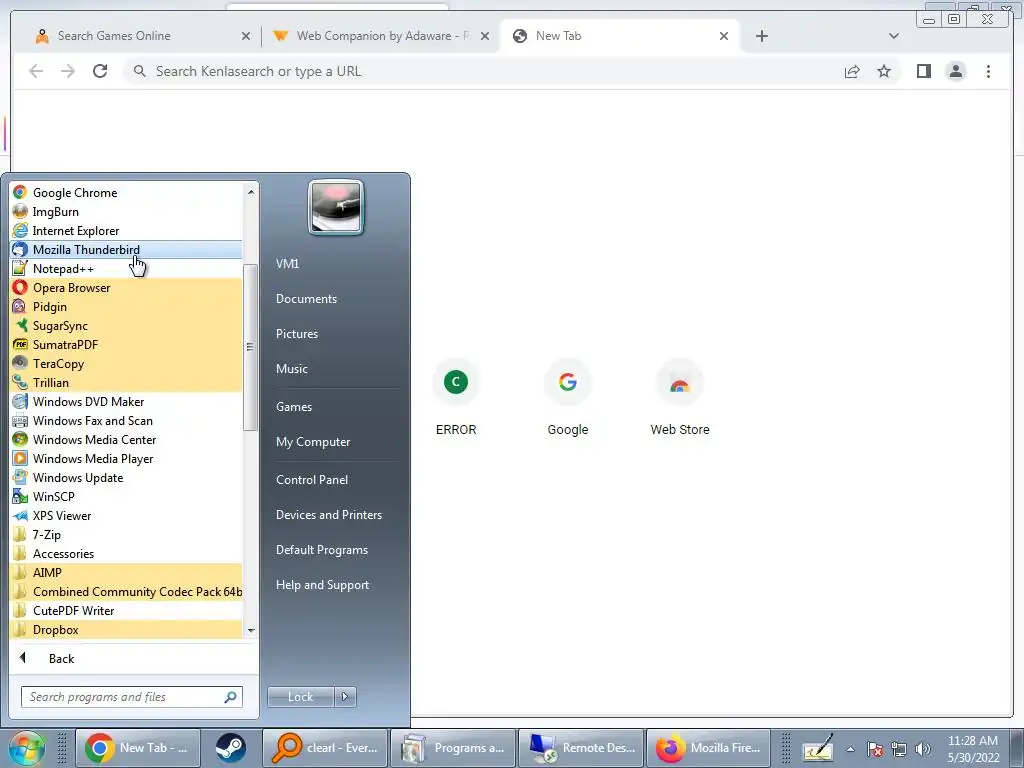1024x768 pixels.
Task: Open the Music library link
Action: point(291,369)
